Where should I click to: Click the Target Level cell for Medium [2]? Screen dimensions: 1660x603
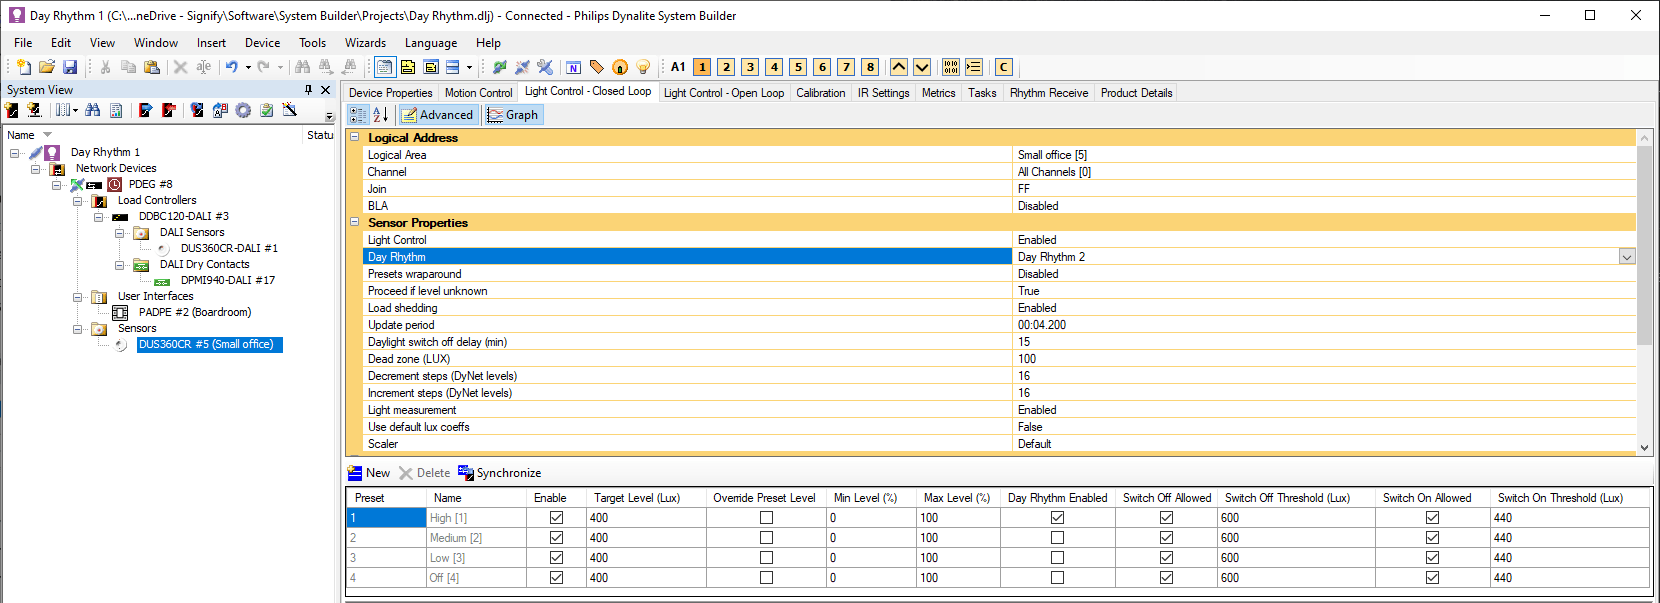coord(645,538)
